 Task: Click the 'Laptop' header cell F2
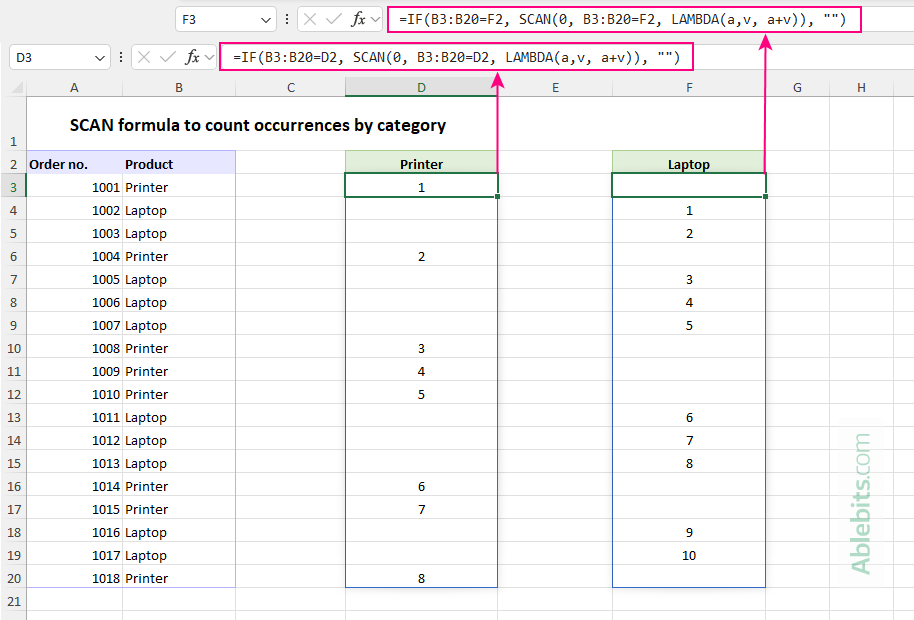(x=688, y=164)
